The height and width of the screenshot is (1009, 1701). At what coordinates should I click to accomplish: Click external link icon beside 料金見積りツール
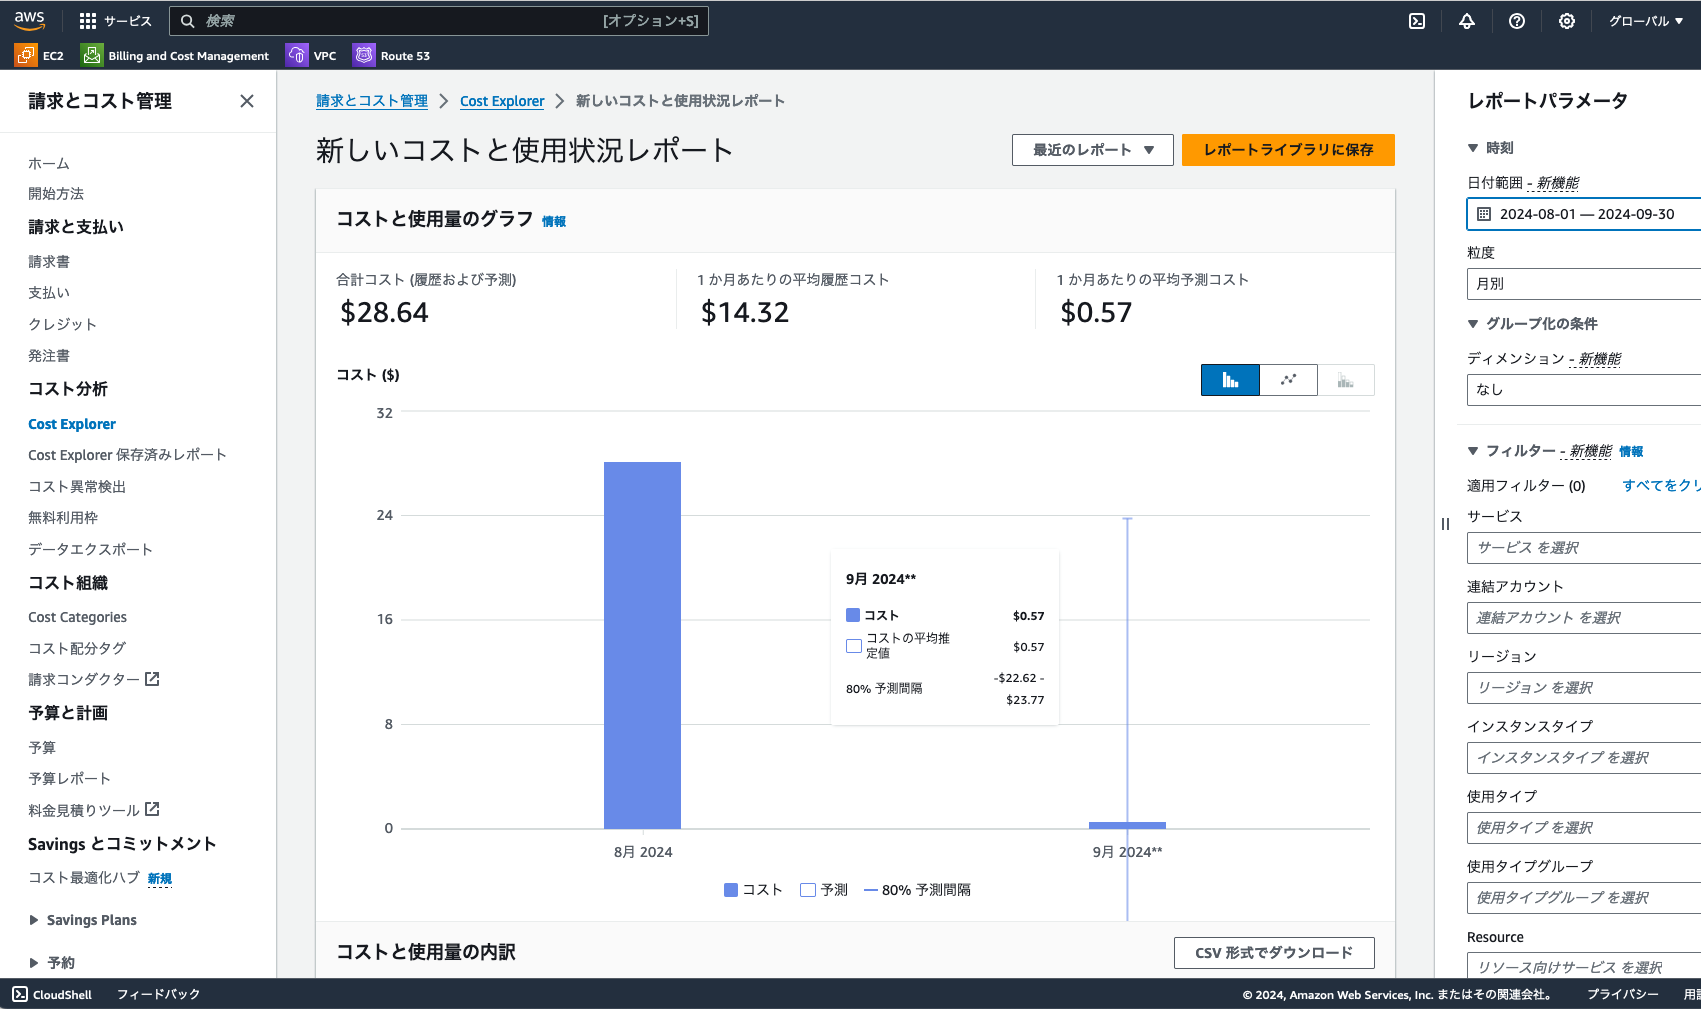coord(152,810)
